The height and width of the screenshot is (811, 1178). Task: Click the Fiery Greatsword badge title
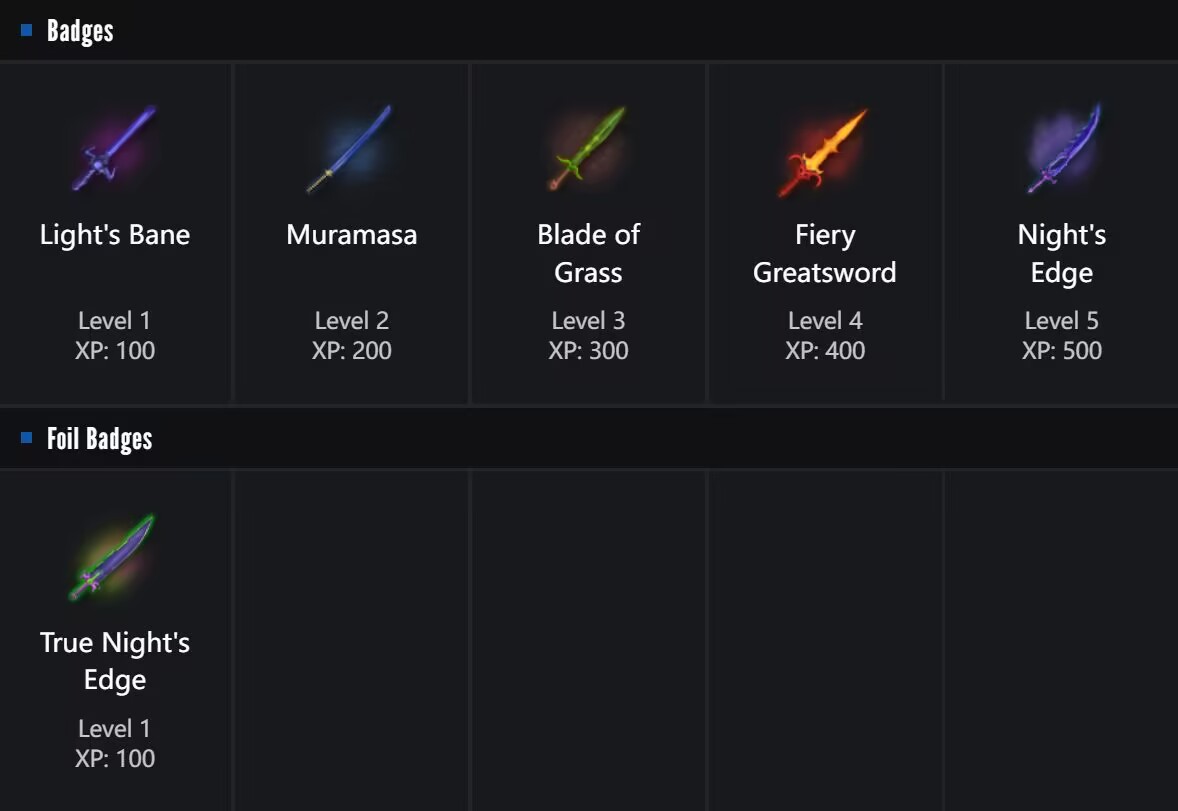825,253
